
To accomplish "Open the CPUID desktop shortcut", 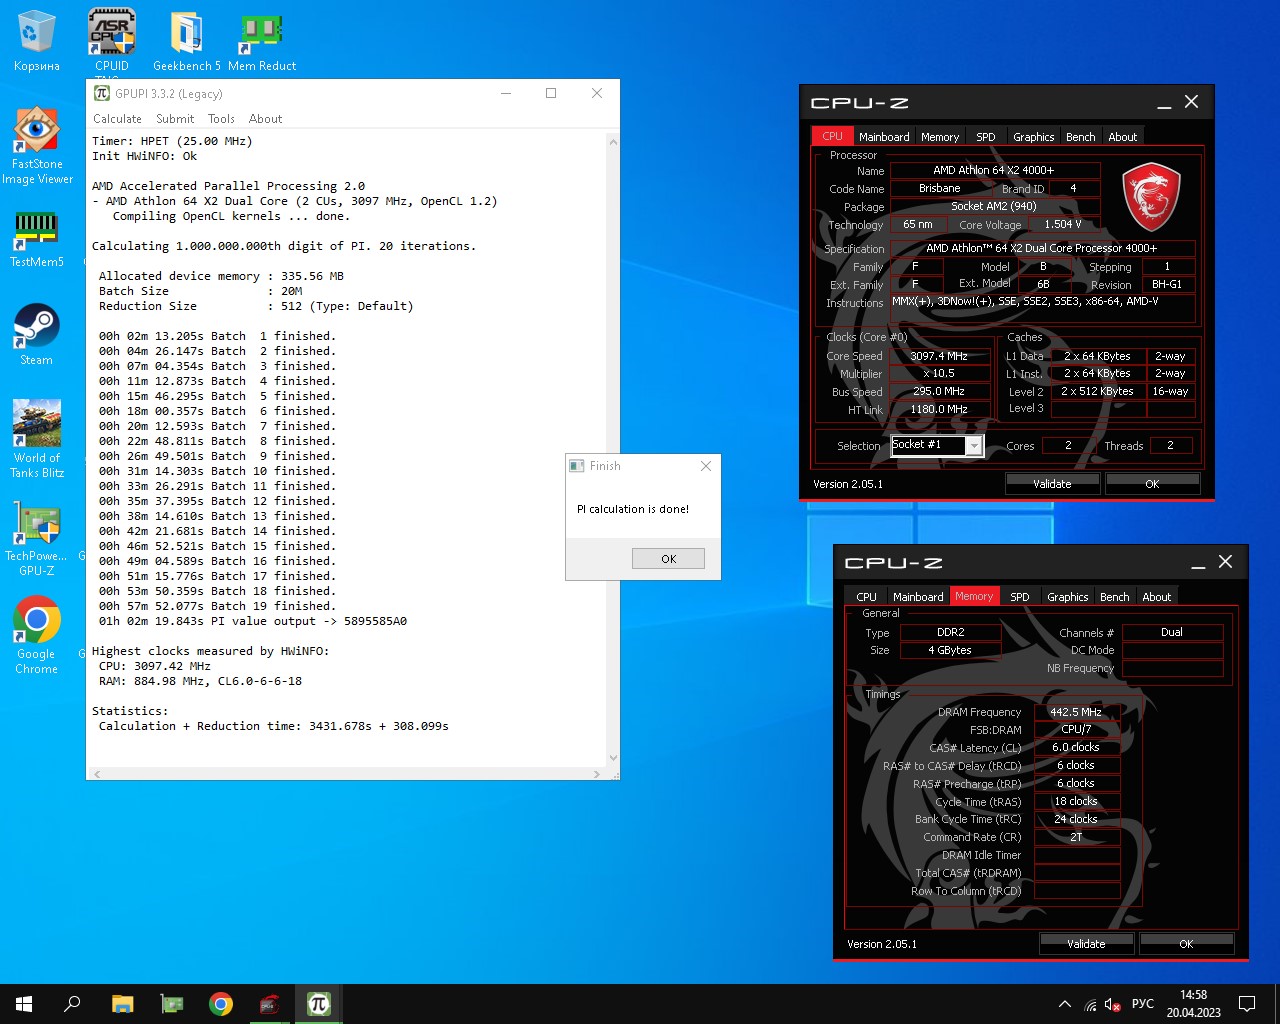I will (112, 42).
